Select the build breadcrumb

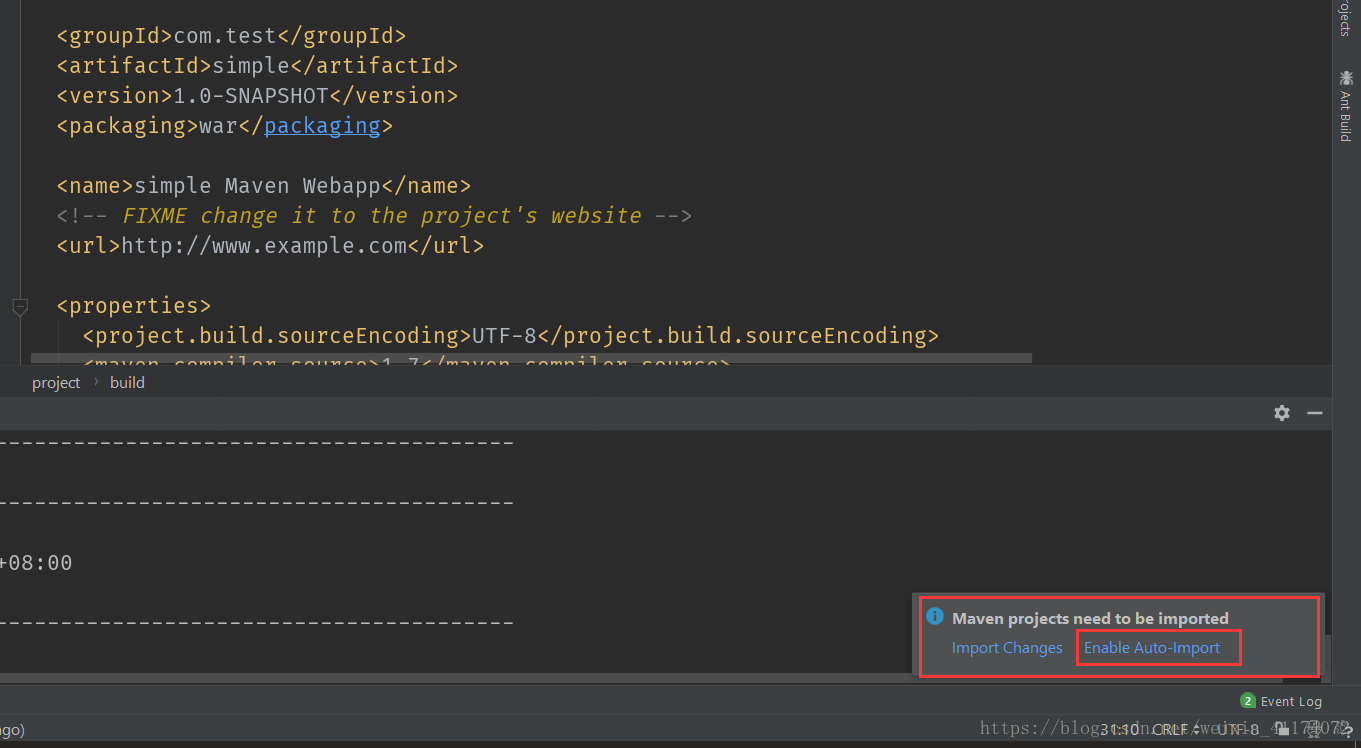click(127, 383)
